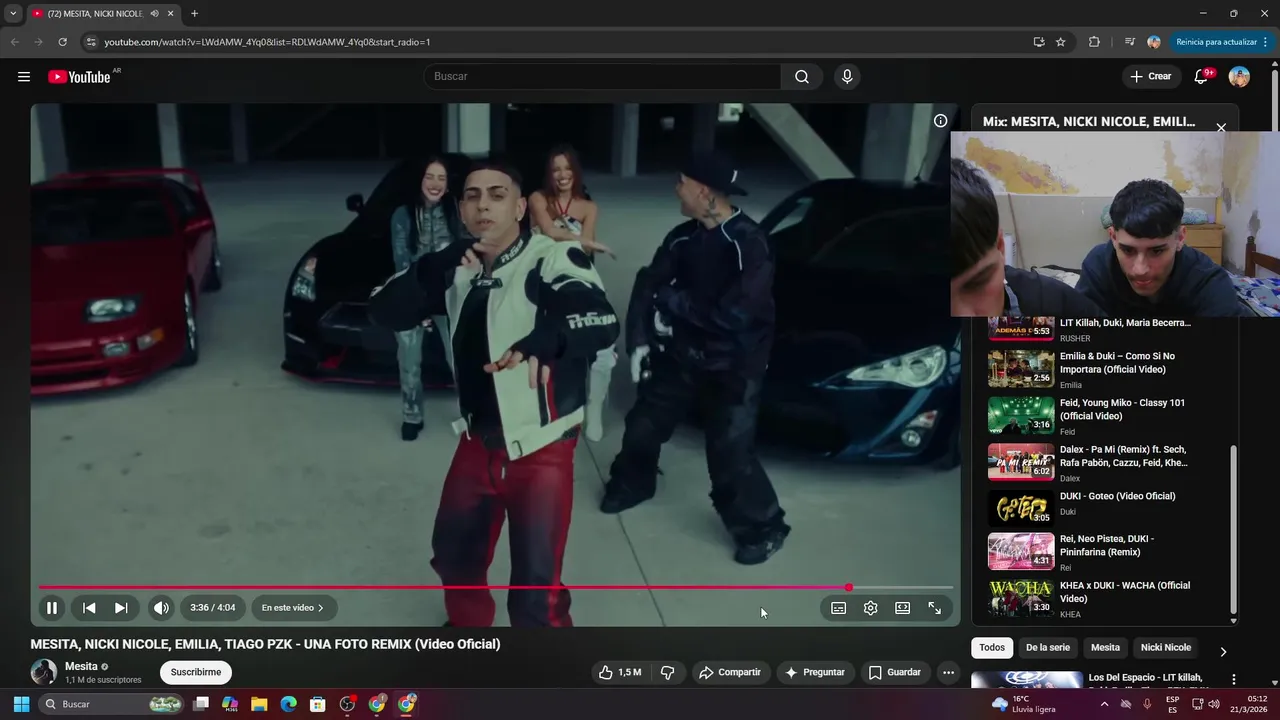Click the address bar URL
Image resolution: width=1280 pixels, height=720 pixels.
tap(267, 42)
